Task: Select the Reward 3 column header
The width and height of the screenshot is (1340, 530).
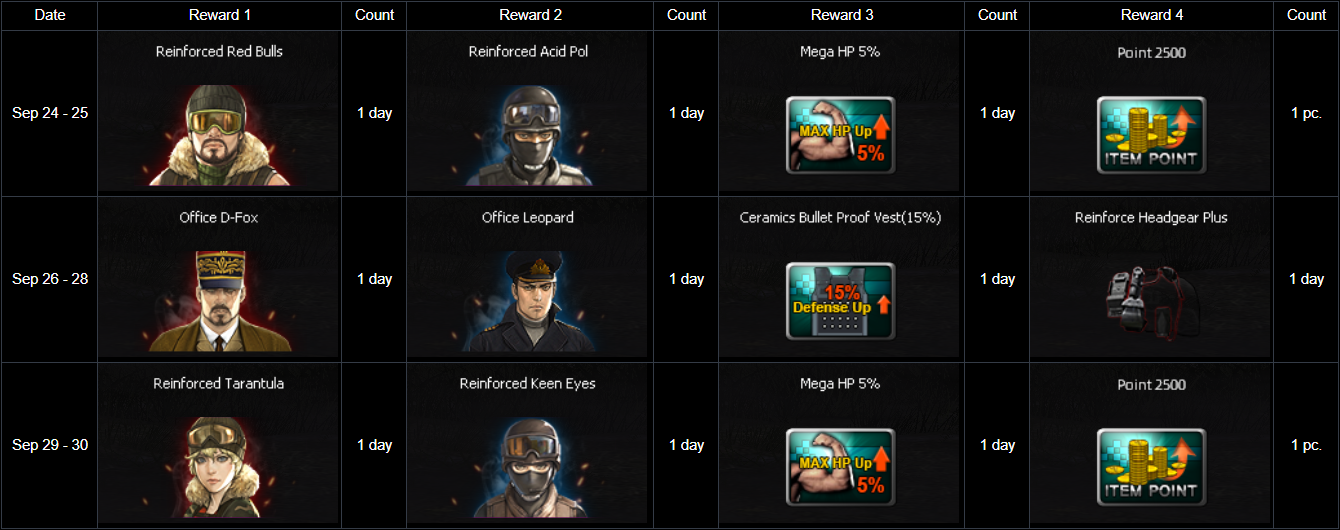Action: 842,15
